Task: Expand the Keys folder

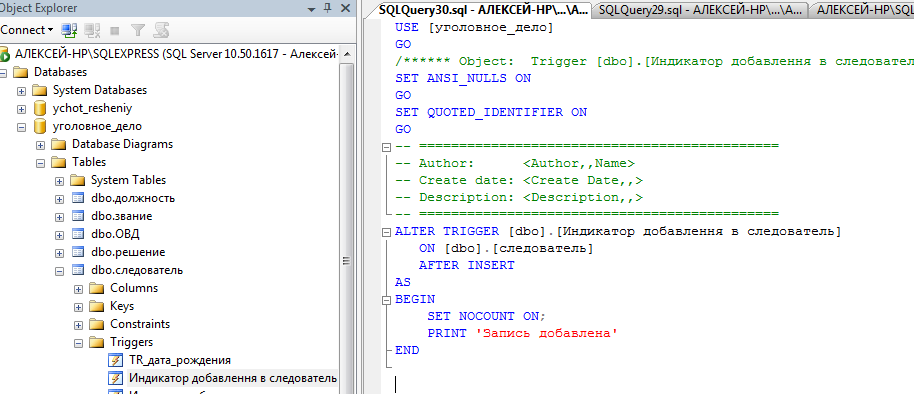Action: [x=78, y=307]
